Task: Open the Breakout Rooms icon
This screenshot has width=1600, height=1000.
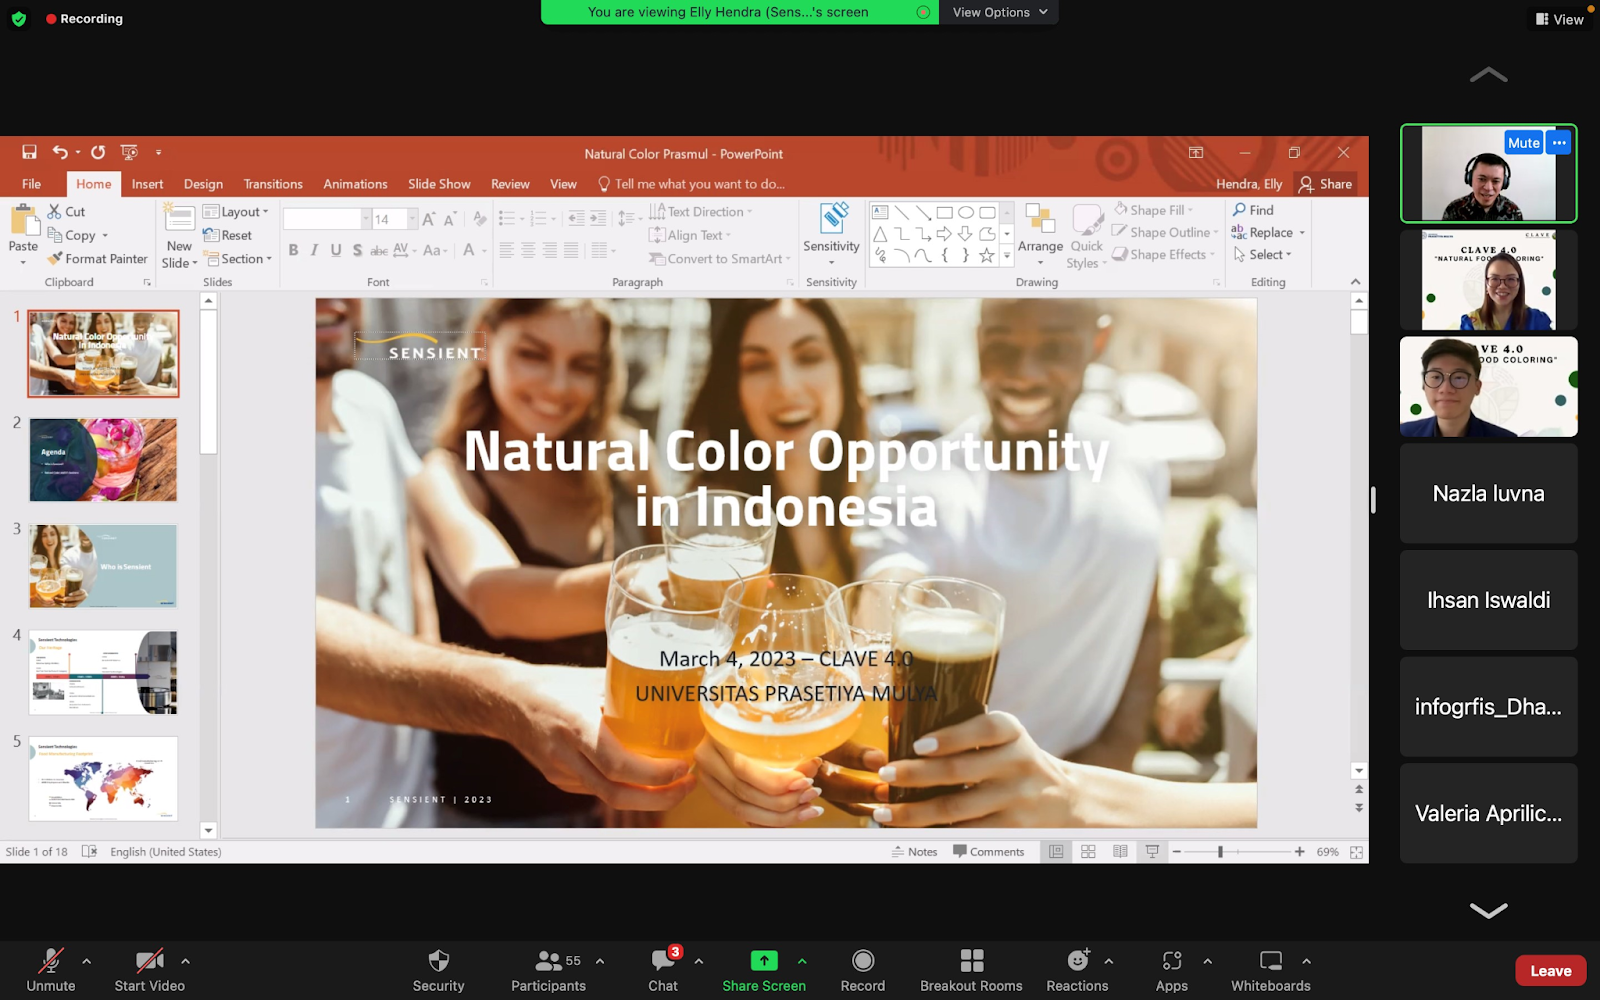Action: 971,961
